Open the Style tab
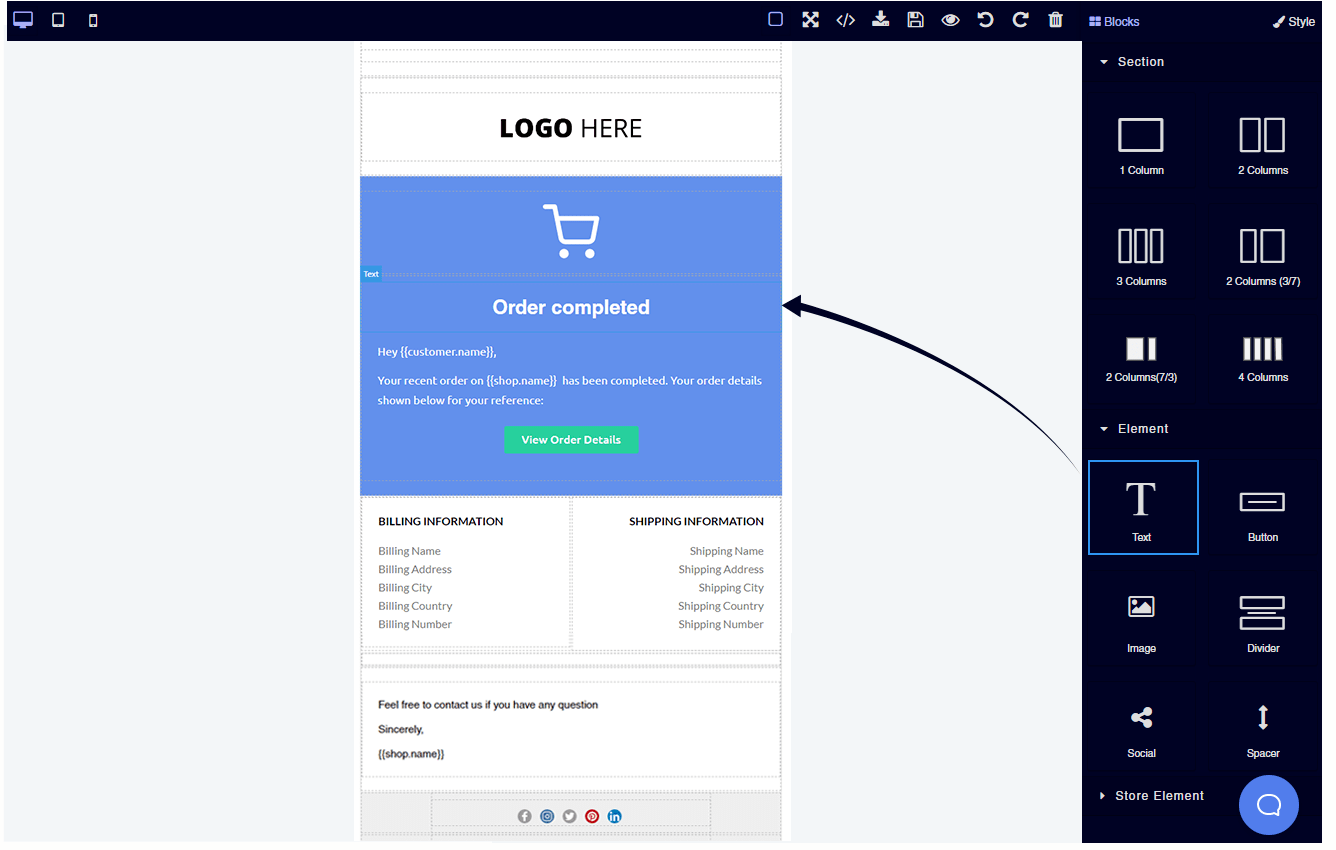The height and width of the screenshot is (850, 1336). point(1293,21)
